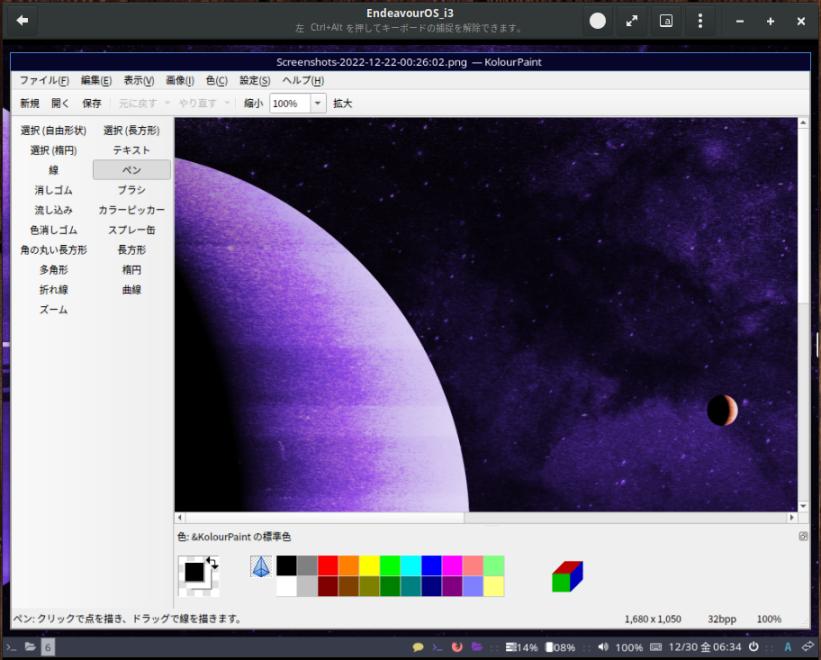
Task: Select the スプレー缶 spray tool
Action: (x=131, y=230)
